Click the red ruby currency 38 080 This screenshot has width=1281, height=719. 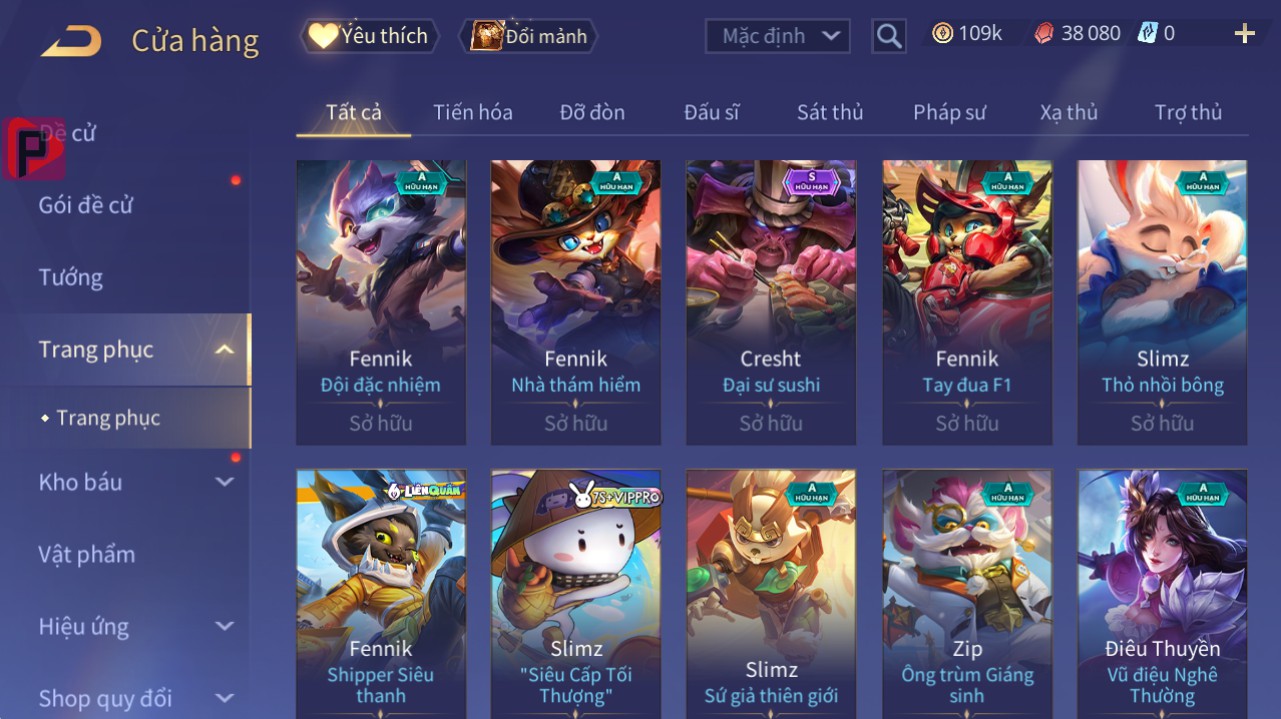tap(1077, 33)
